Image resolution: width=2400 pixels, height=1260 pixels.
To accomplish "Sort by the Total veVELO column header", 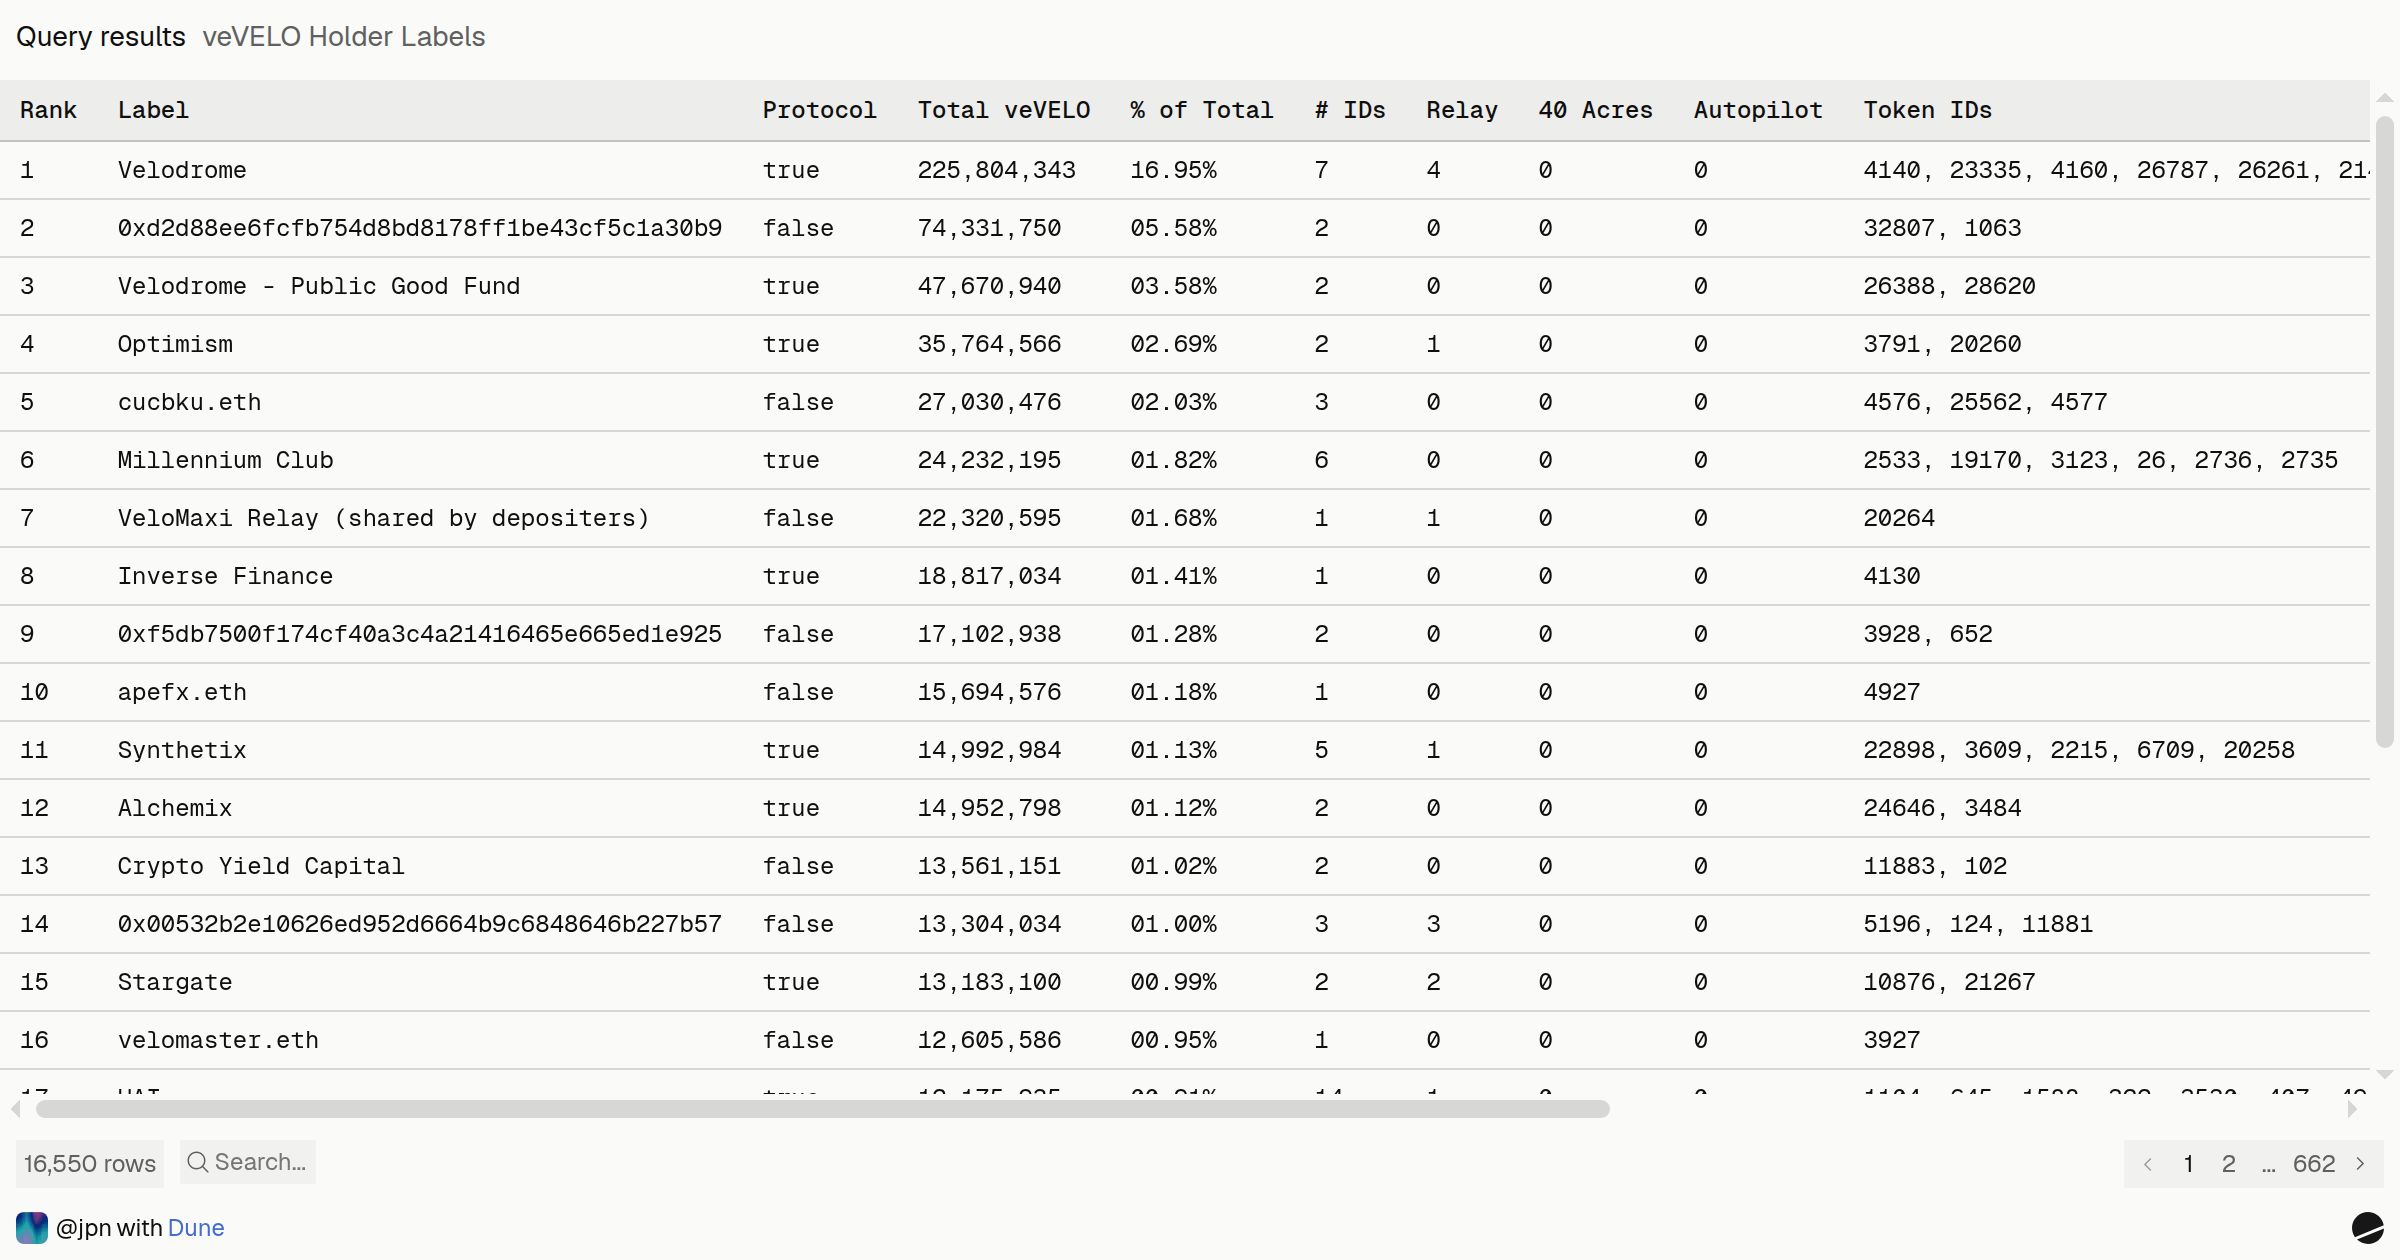I will (1004, 110).
